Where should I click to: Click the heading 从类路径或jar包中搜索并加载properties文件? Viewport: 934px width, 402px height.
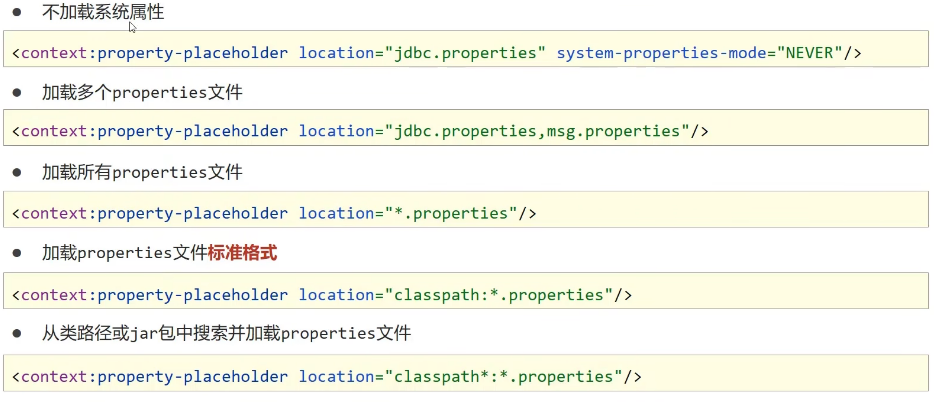coord(226,334)
